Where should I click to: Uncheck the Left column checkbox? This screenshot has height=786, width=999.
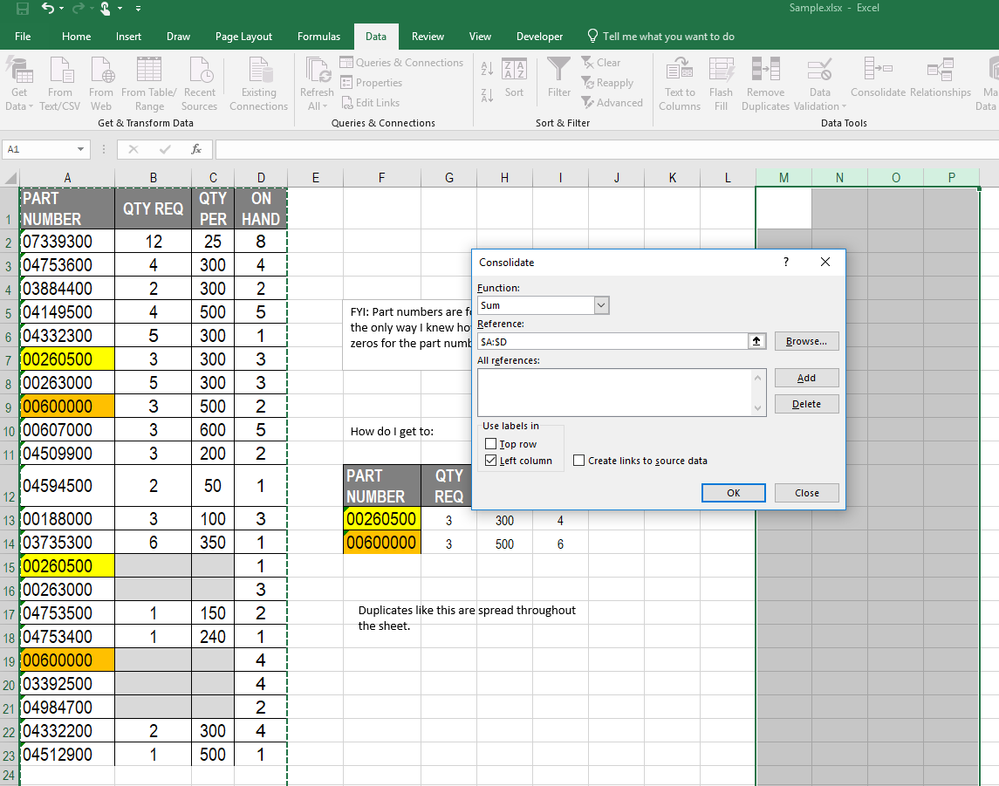pos(491,460)
